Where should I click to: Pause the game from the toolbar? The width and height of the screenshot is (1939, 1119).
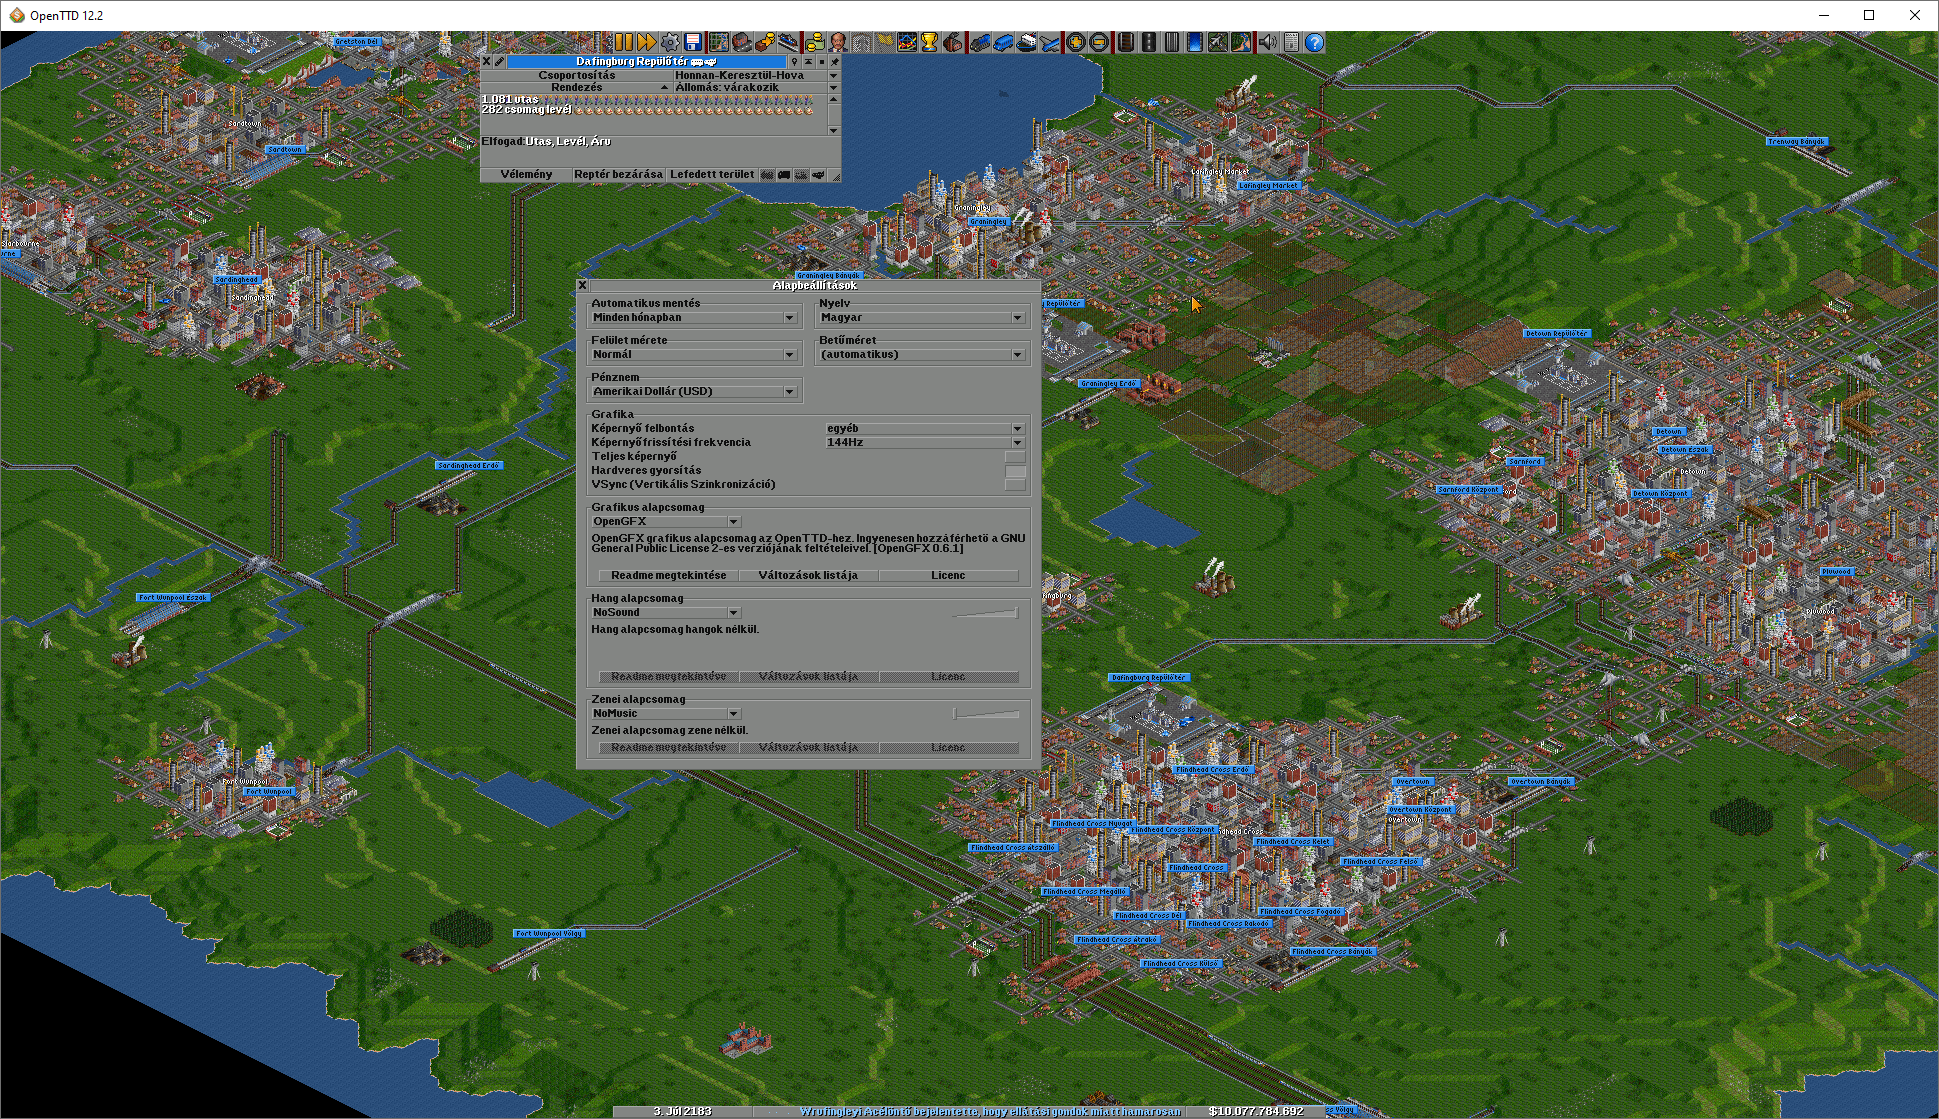point(624,42)
